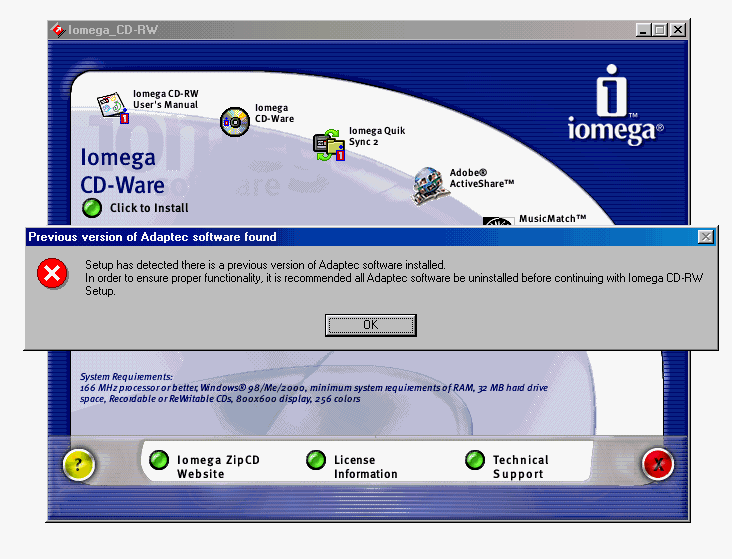
Task: Close the Adaptec software found dialog
Action: [705, 237]
